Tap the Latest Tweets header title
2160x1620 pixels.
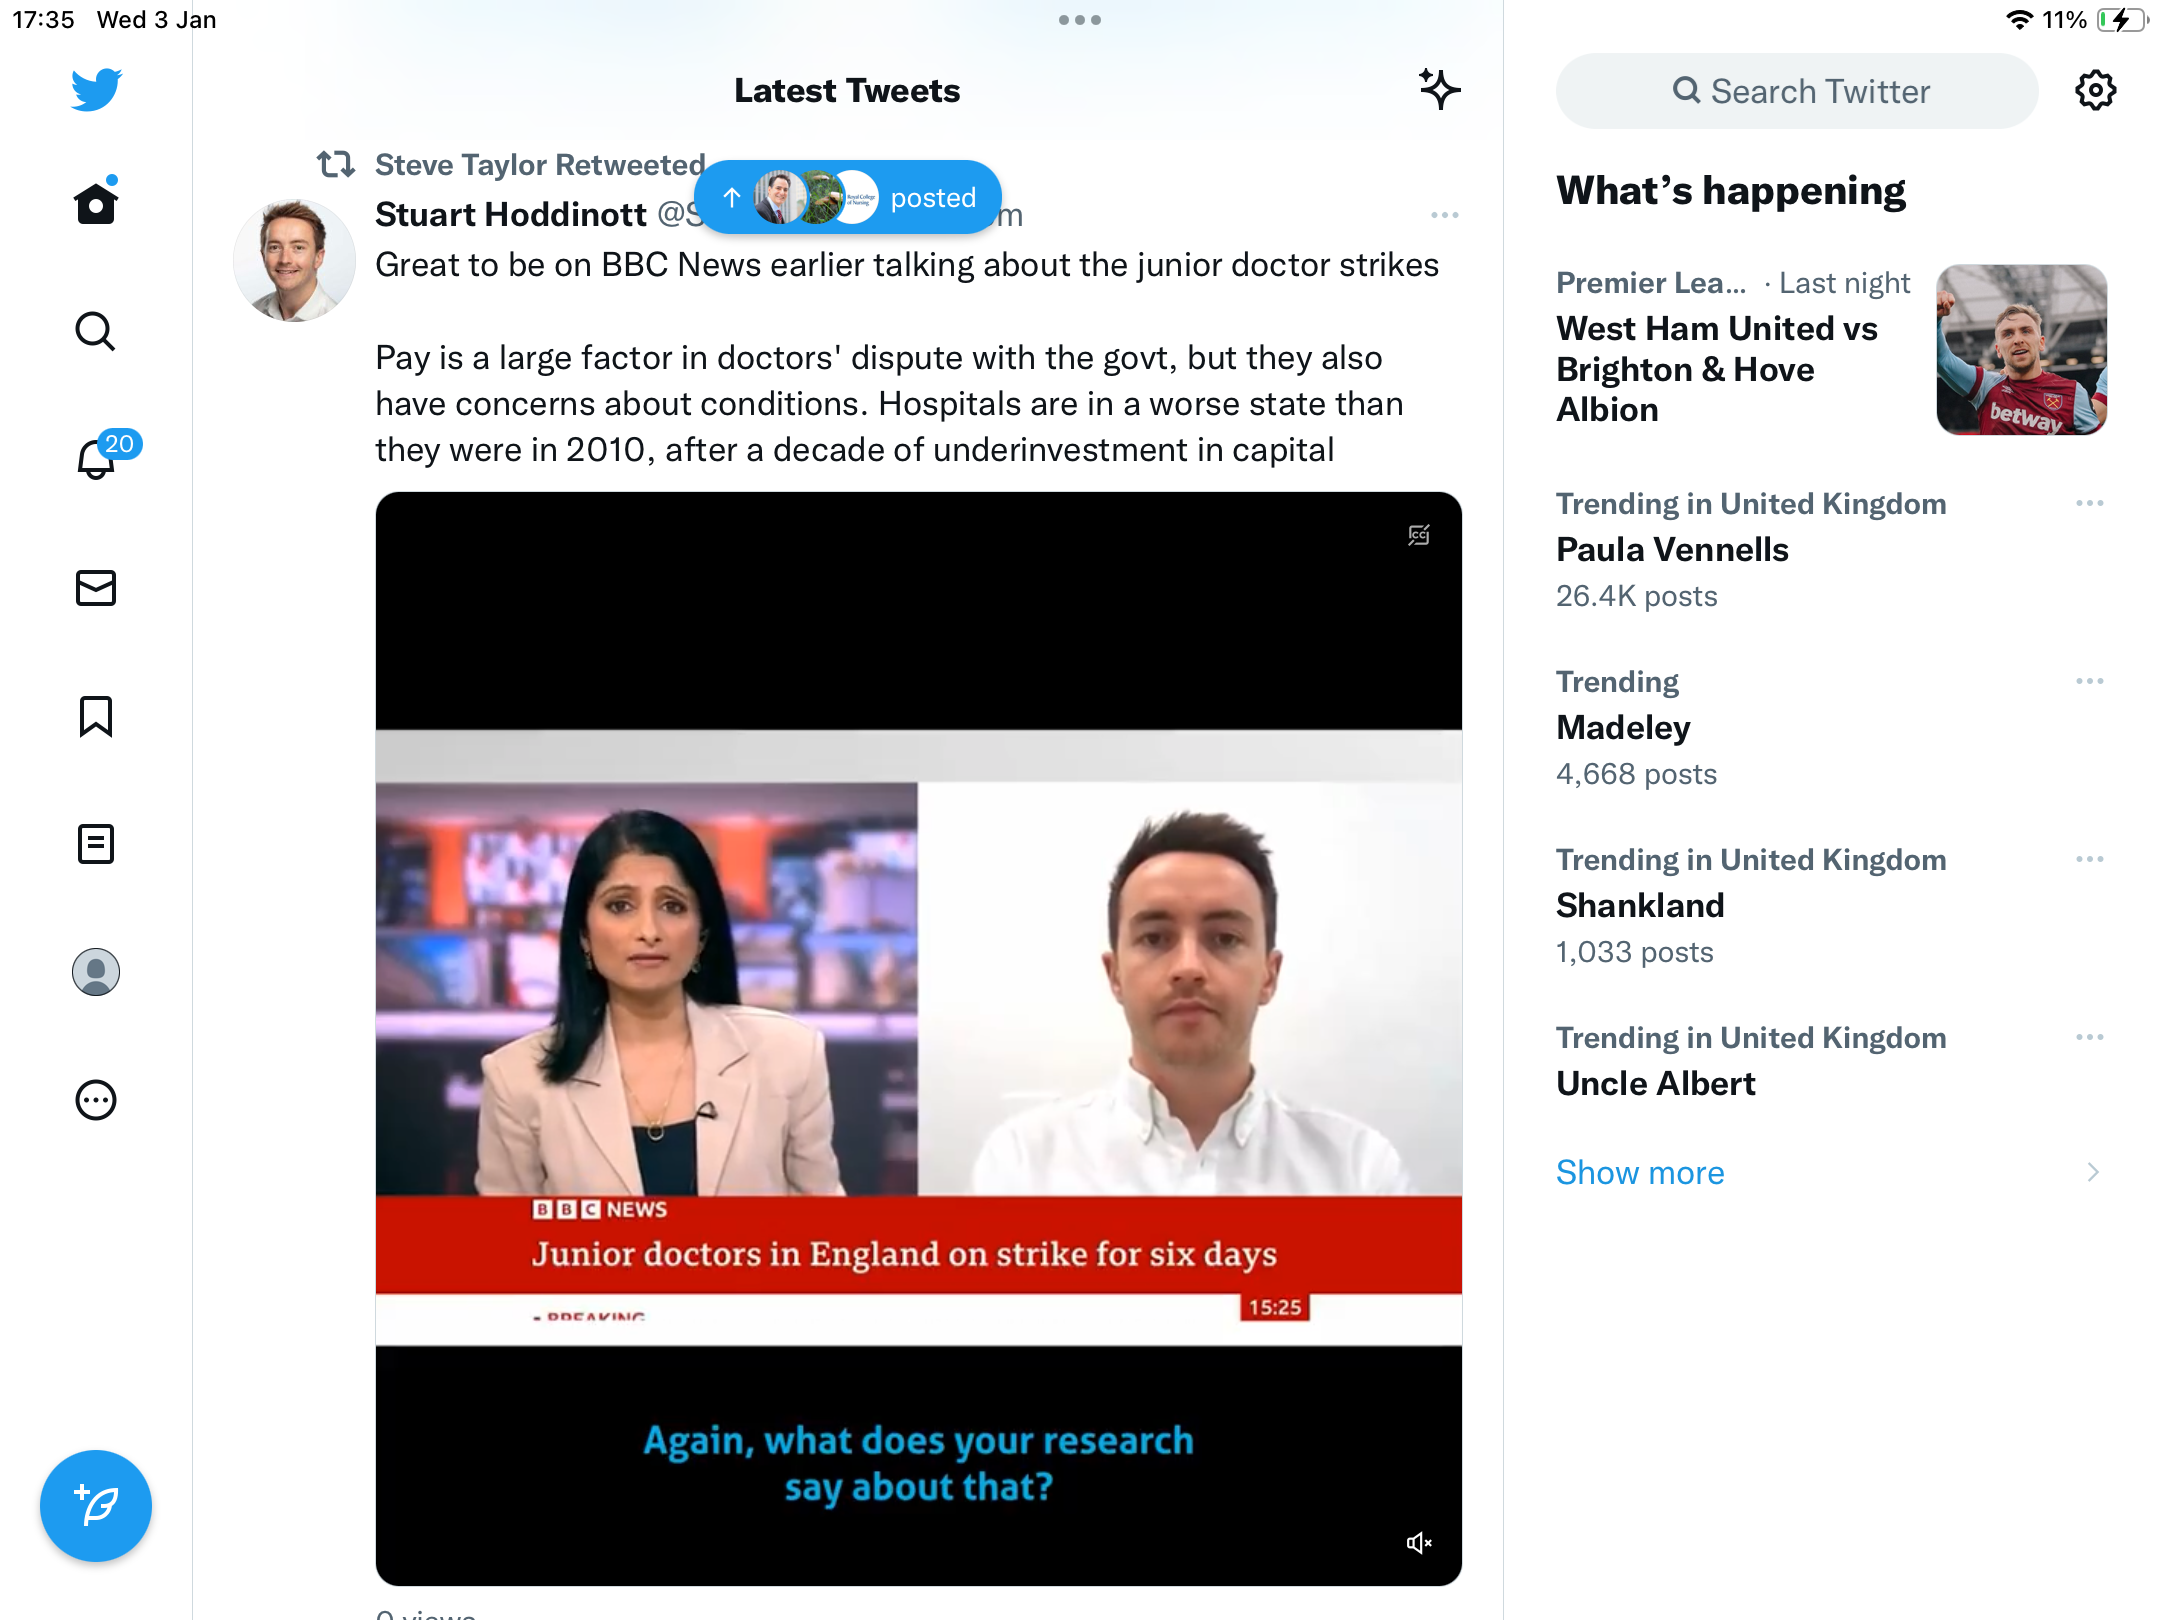(847, 91)
